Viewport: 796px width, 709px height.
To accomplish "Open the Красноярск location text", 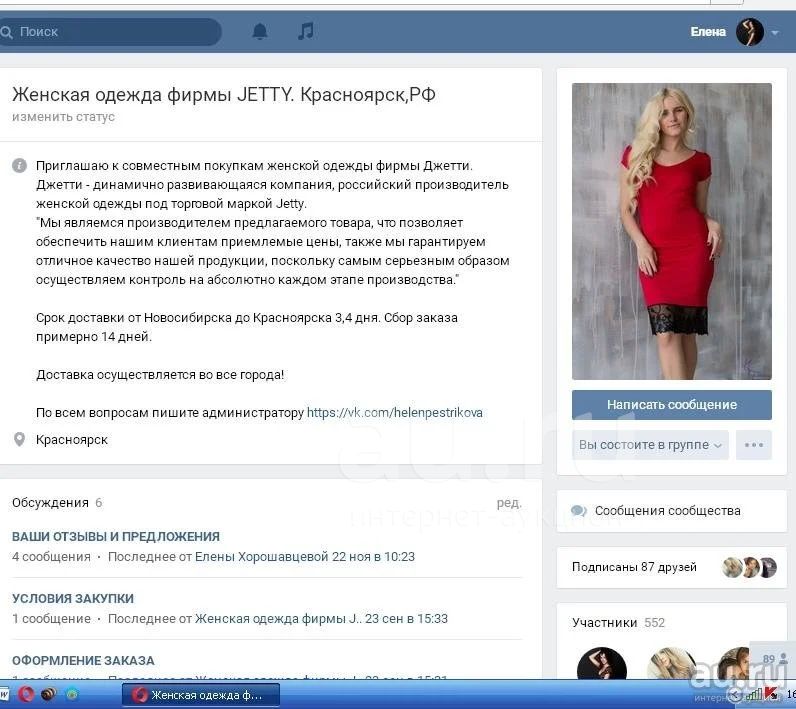I will [x=72, y=440].
